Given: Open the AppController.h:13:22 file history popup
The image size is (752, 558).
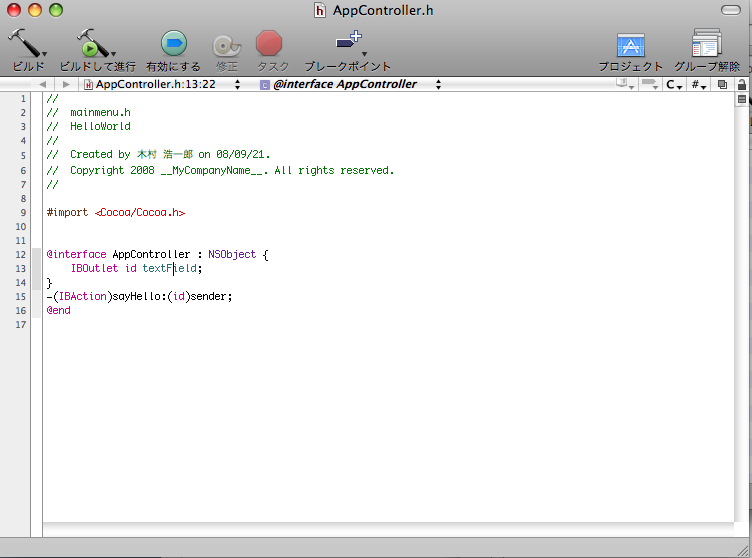Looking at the screenshot, I should coord(162,84).
